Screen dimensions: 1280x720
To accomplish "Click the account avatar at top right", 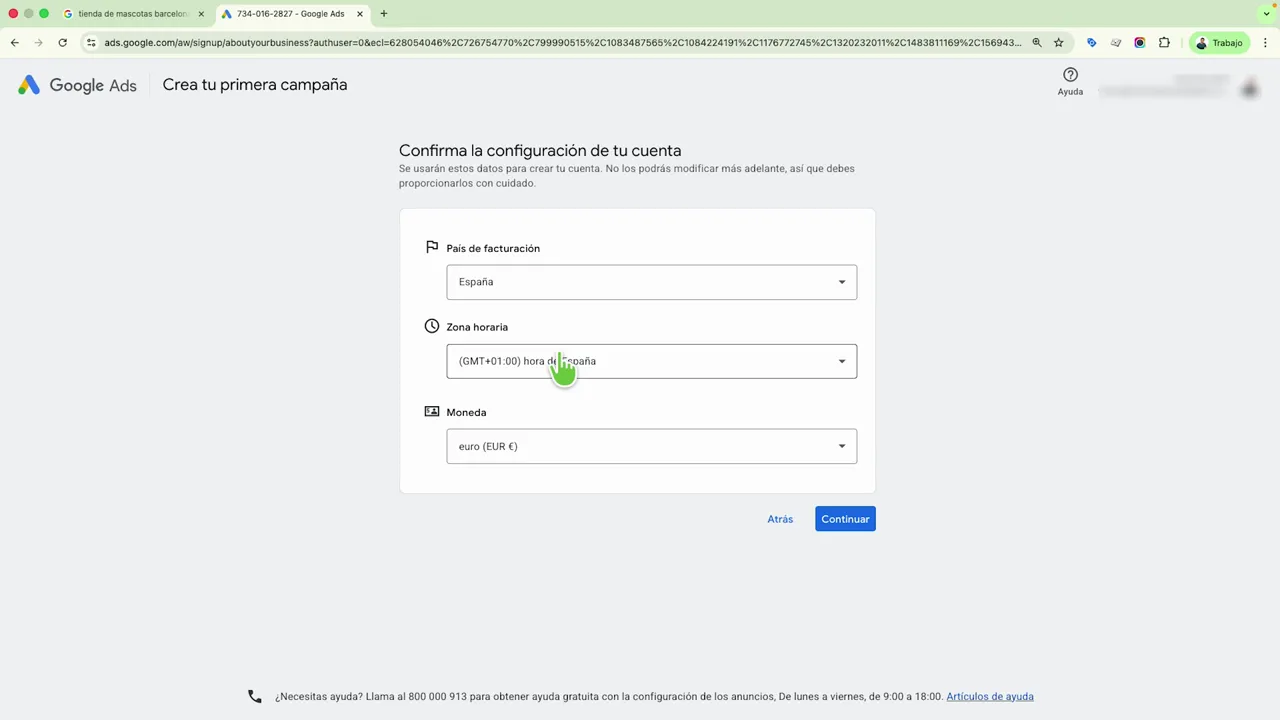I will tap(1249, 88).
